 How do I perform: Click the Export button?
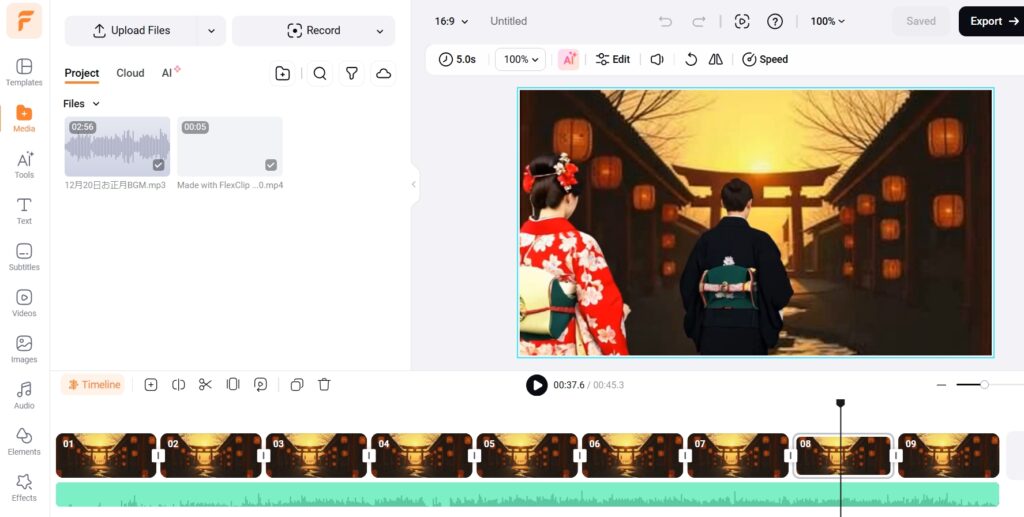tap(991, 21)
